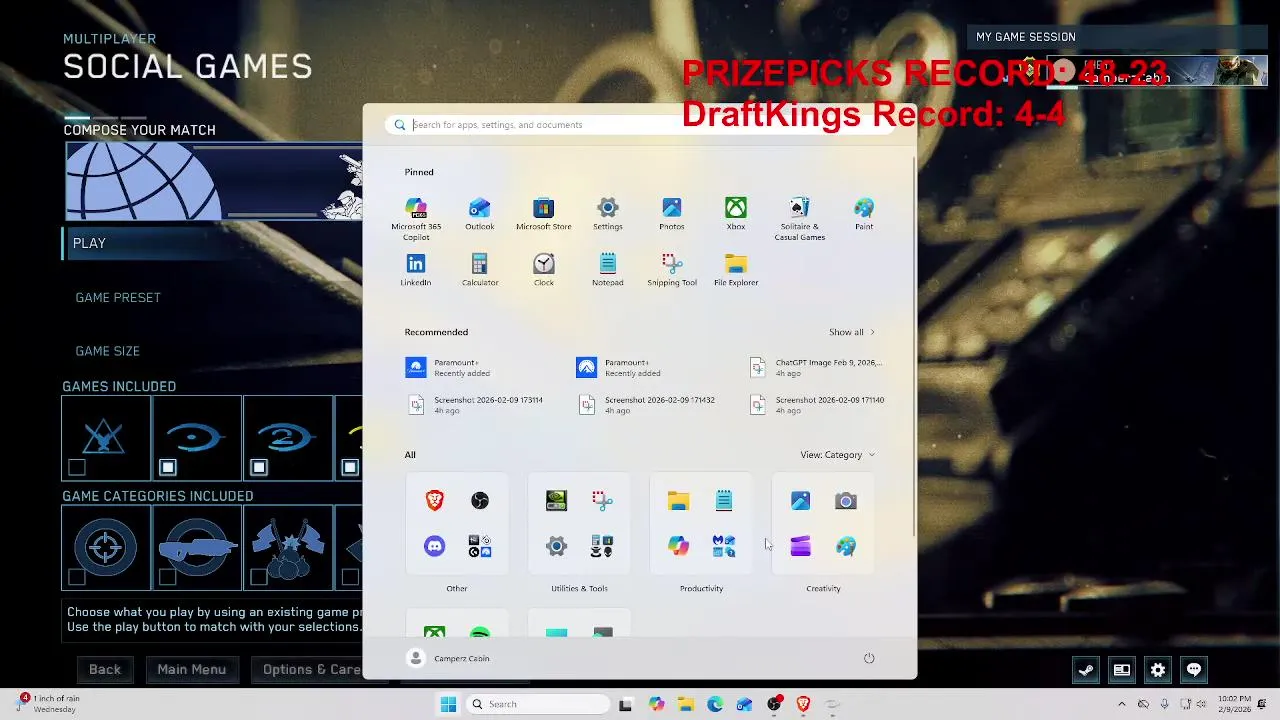Viewport: 1280px width, 720px height.
Task: Open Clipchamp in the Creativity category
Action: point(800,546)
